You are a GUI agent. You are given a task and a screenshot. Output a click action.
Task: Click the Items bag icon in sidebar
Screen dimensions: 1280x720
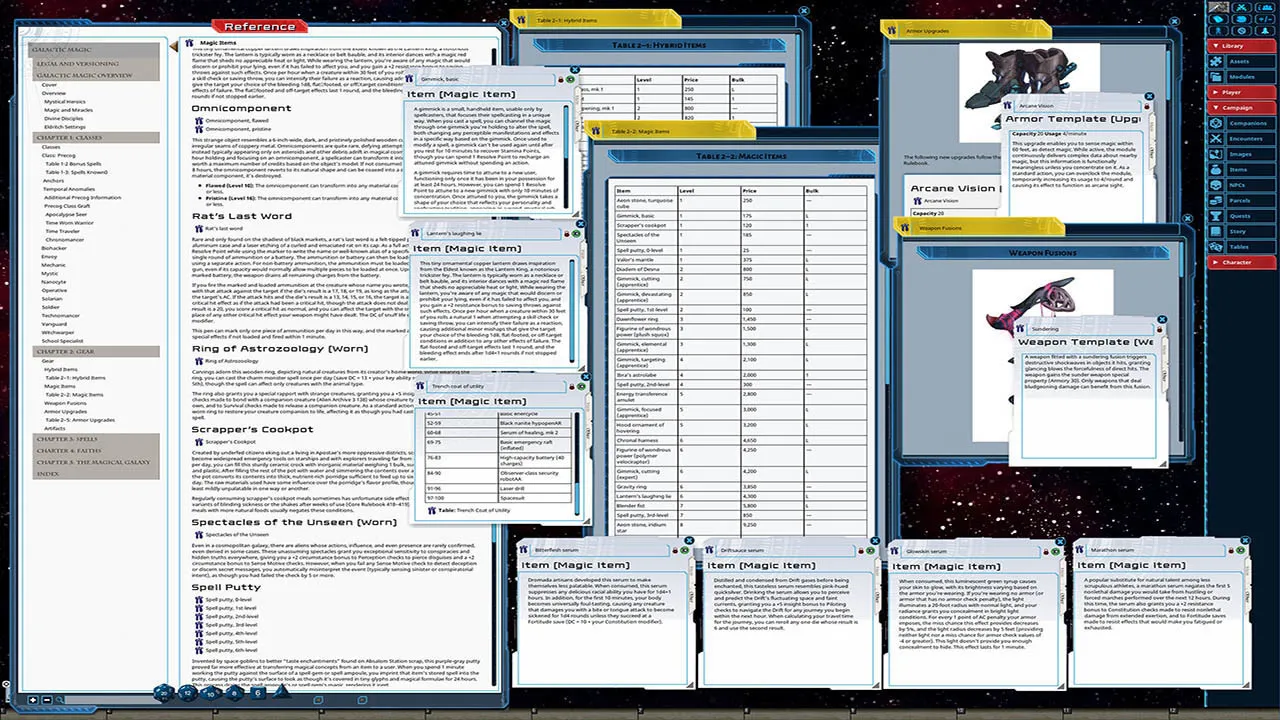click(x=1217, y=170)
